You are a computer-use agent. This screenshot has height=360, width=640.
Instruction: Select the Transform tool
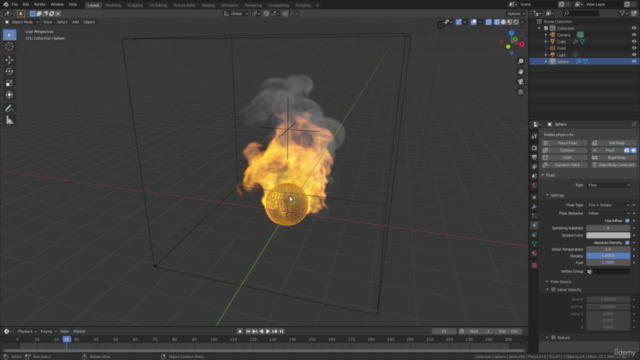9,95
